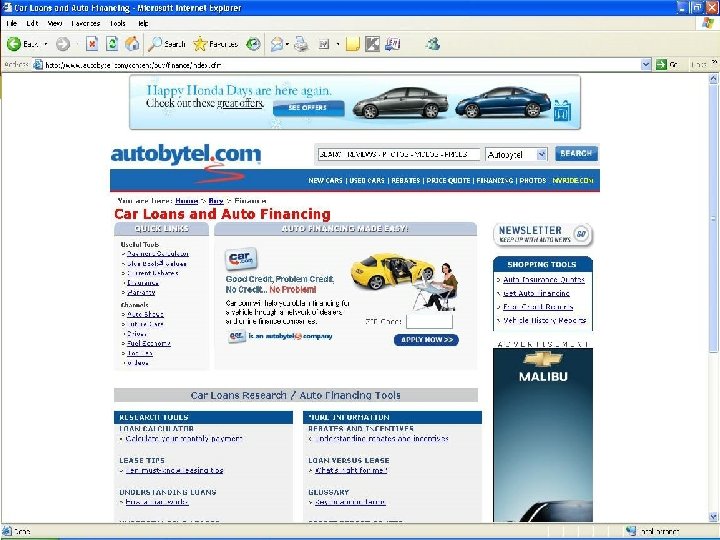720x540 pixels.
Task: Click the vertical scrollbar down arrow
Action: pyautogui.click(x=713, y=517)
